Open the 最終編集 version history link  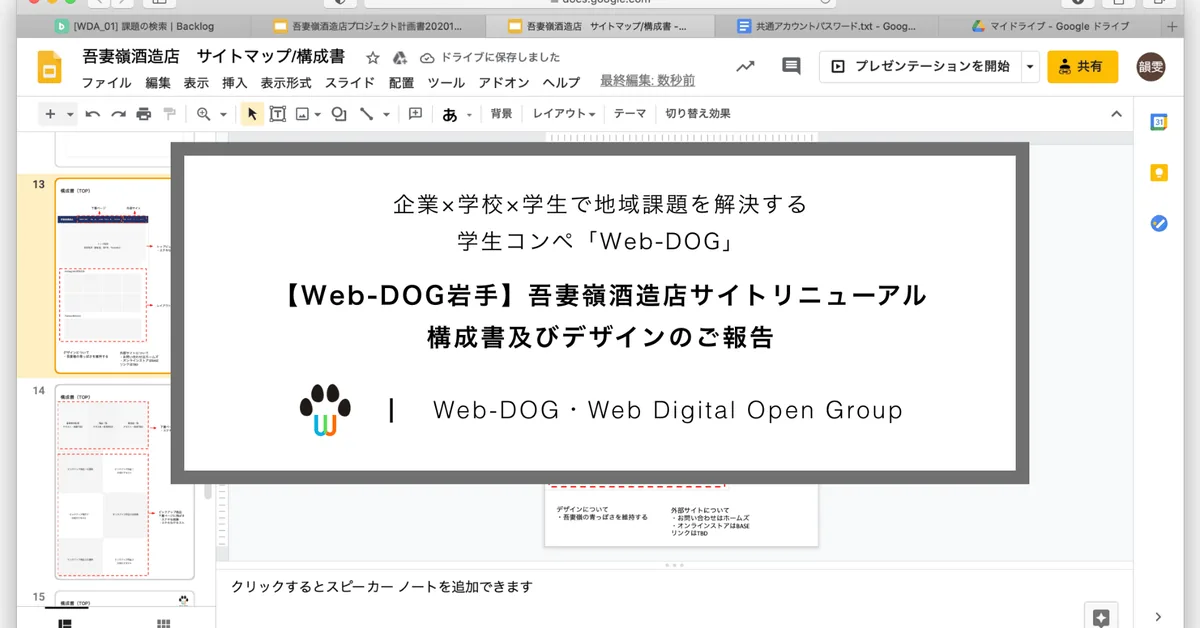pos(648,81)
